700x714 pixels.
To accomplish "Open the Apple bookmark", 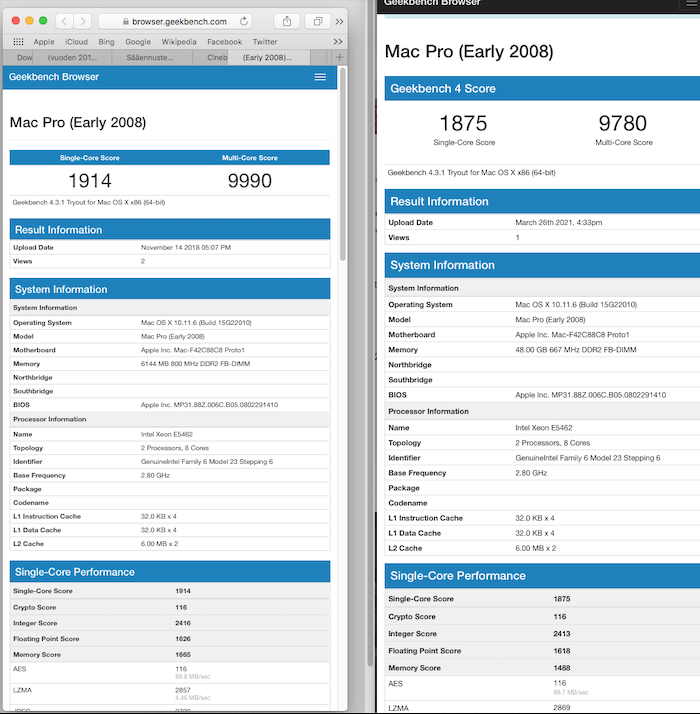I will [44, 41].
